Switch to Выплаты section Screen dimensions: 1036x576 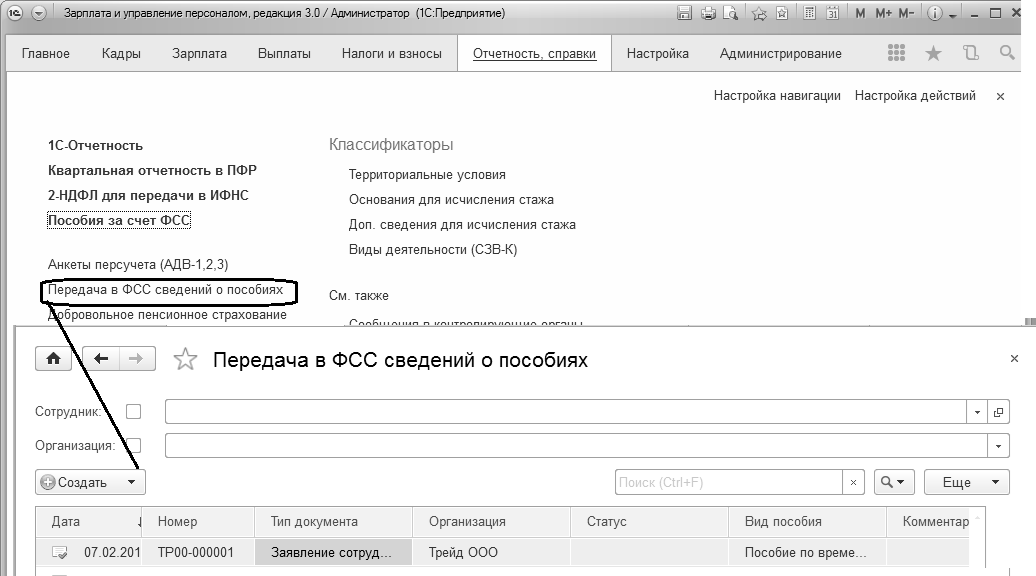[284, 54]
